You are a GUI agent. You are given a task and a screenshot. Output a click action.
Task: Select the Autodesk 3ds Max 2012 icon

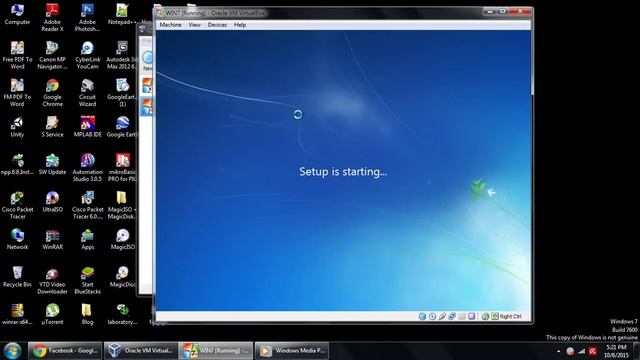(122, 55)
